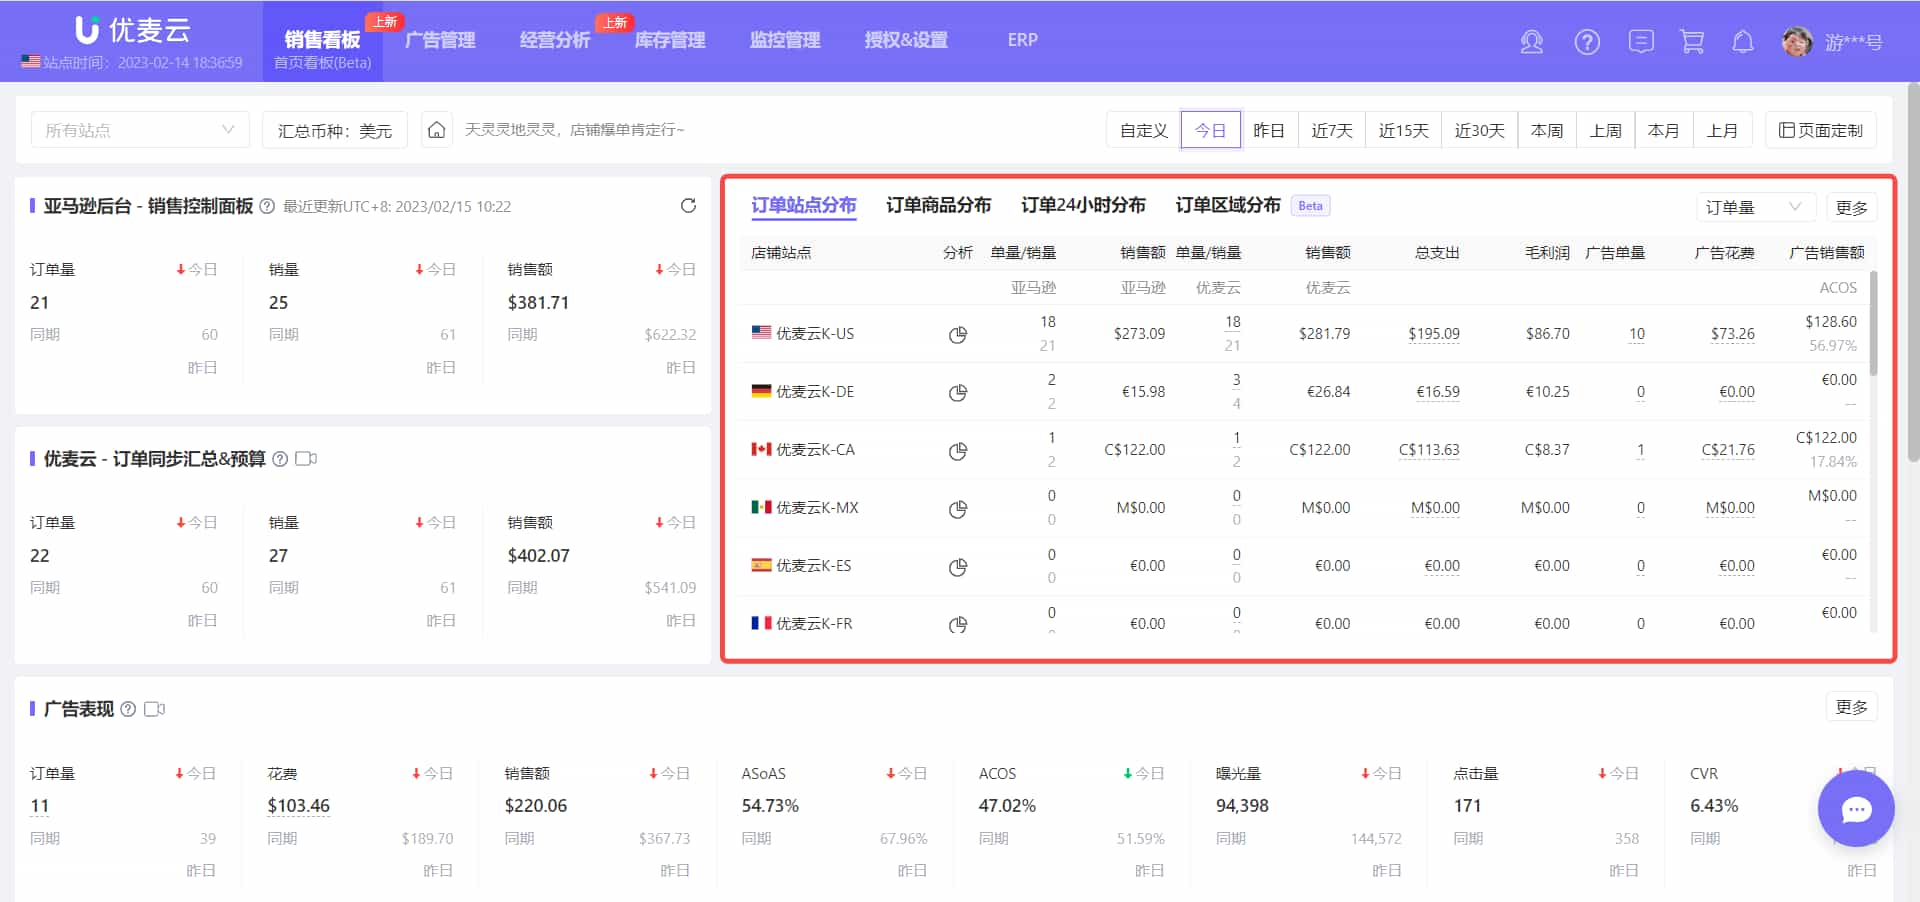
Task: Open the 广告管理 menu
Action: (440, 40)
